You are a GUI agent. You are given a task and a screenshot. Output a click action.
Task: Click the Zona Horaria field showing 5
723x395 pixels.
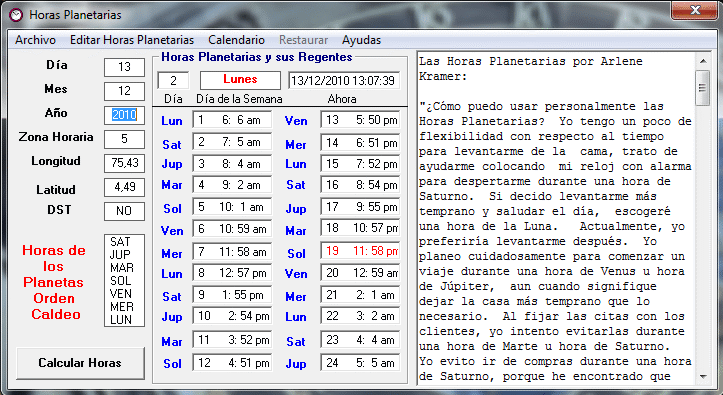[124, 139]
